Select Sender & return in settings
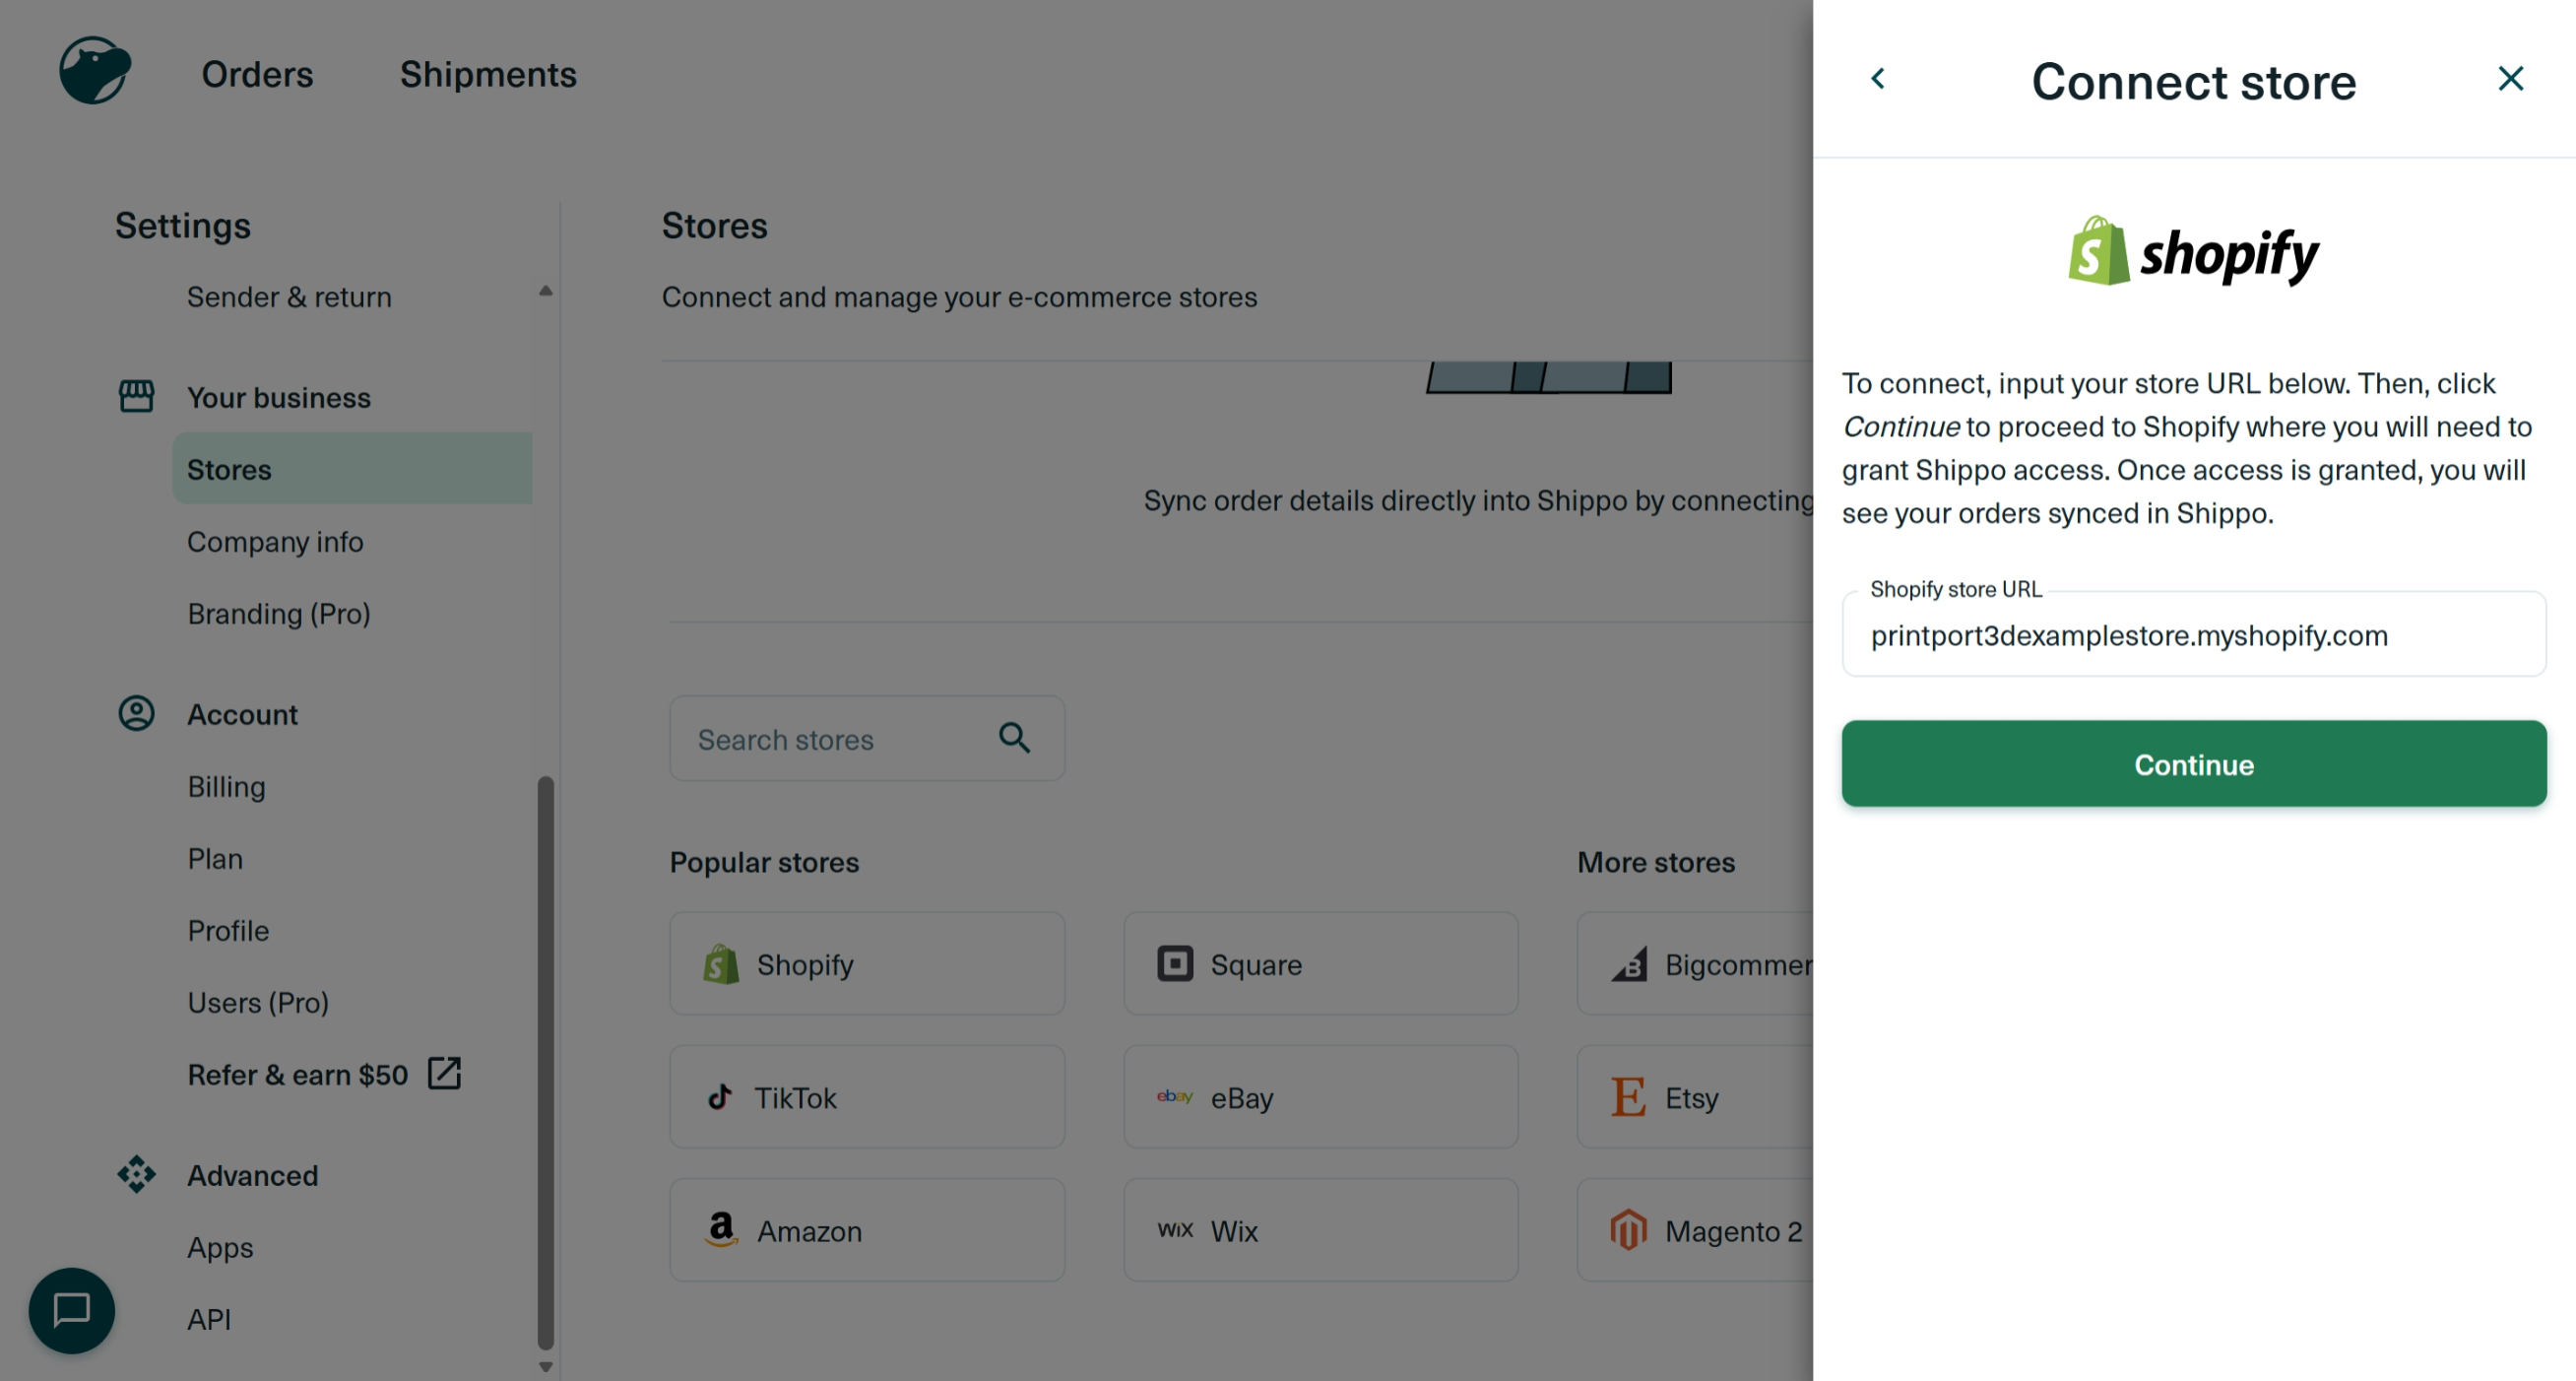This screenshot has width=2576, height=1381. point(289,297)
